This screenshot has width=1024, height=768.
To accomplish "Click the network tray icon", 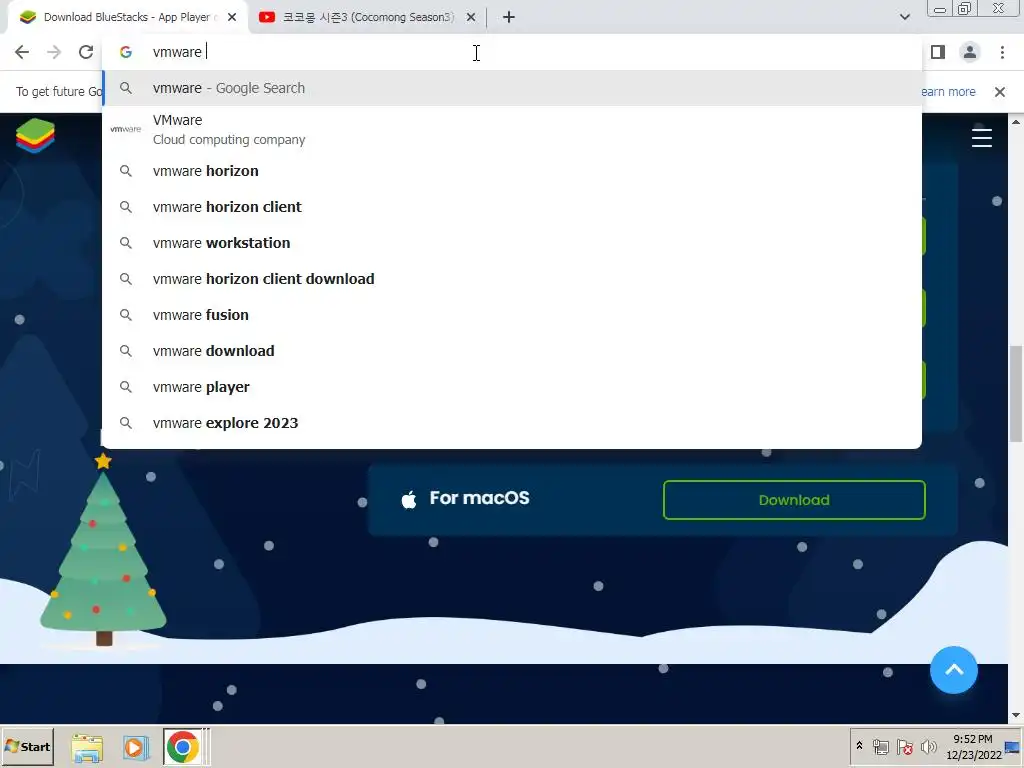I will pyautogui.click(x=881, y=747).
